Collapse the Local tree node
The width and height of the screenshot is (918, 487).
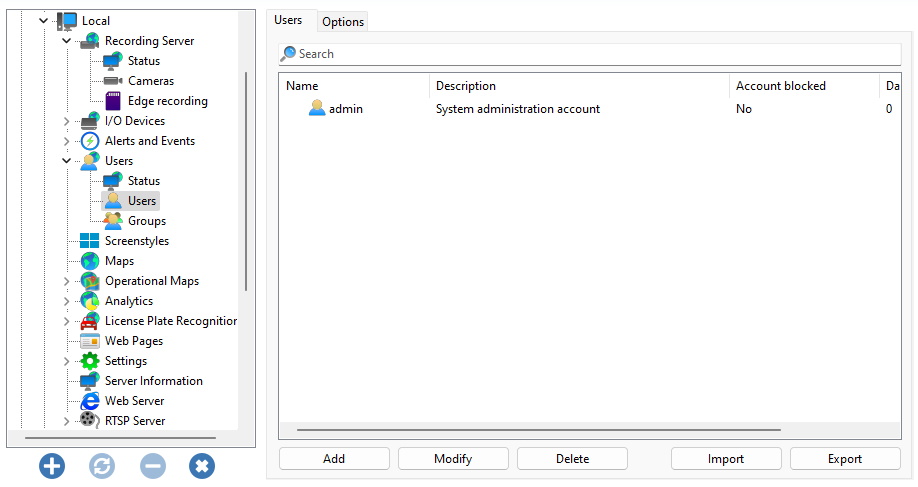pyautogui.click(x=43, y=21)
